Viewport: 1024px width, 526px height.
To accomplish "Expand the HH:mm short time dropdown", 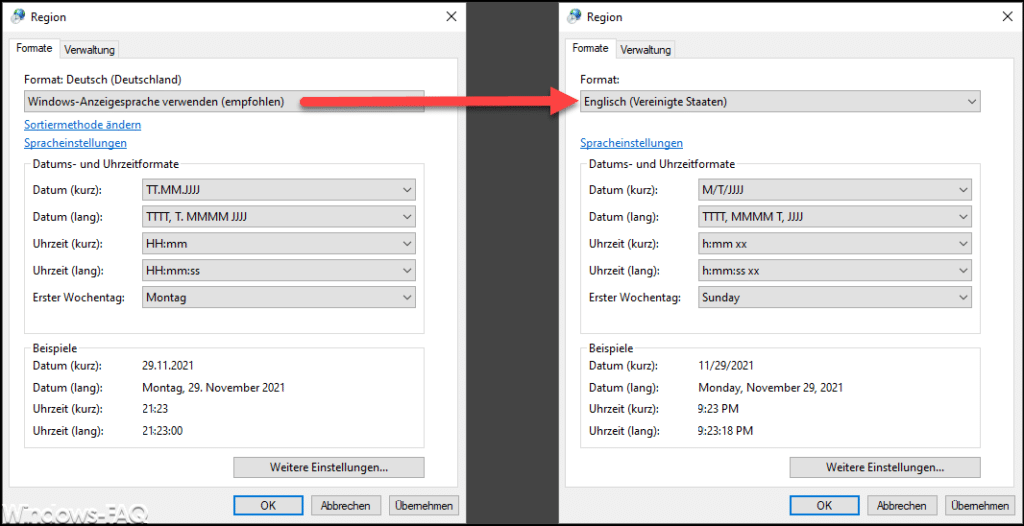I will pyautogui.click(x=278, y=244).
